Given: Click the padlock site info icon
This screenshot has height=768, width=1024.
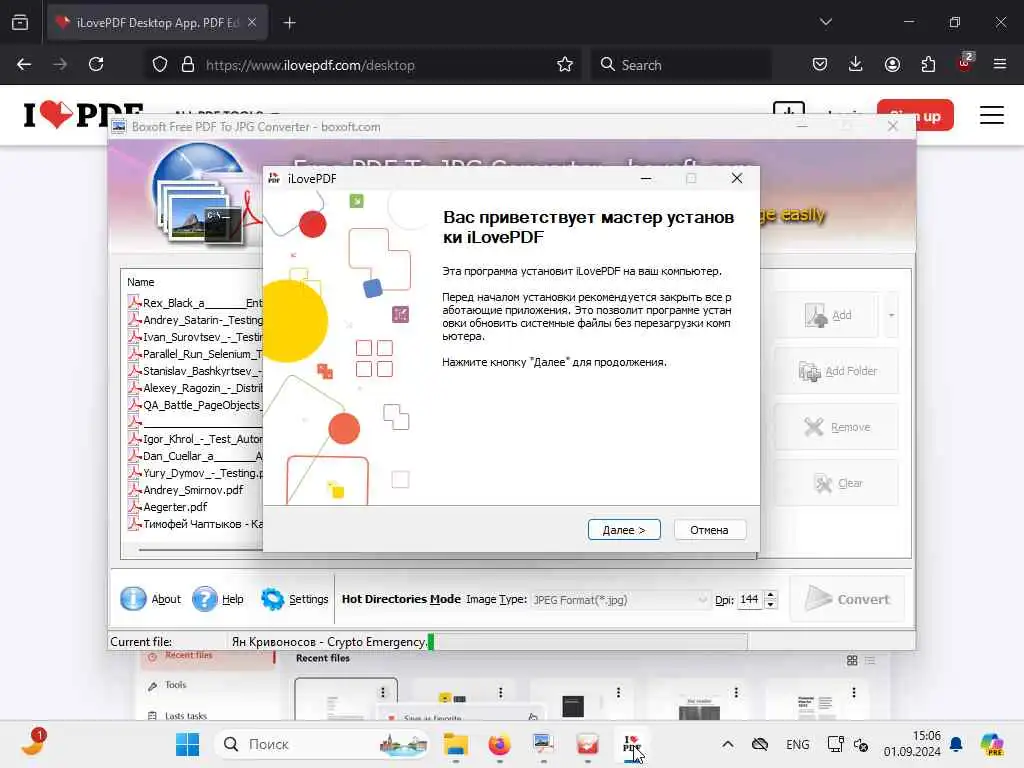Looking at the screenshot, I should click(188, 64).
